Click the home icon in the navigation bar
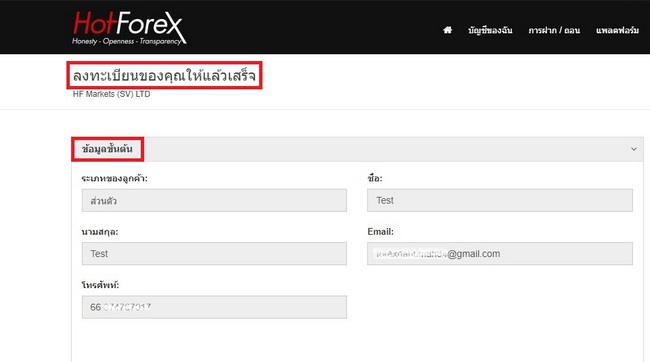This screenshot has height=362, width=650. click(447, 30)
